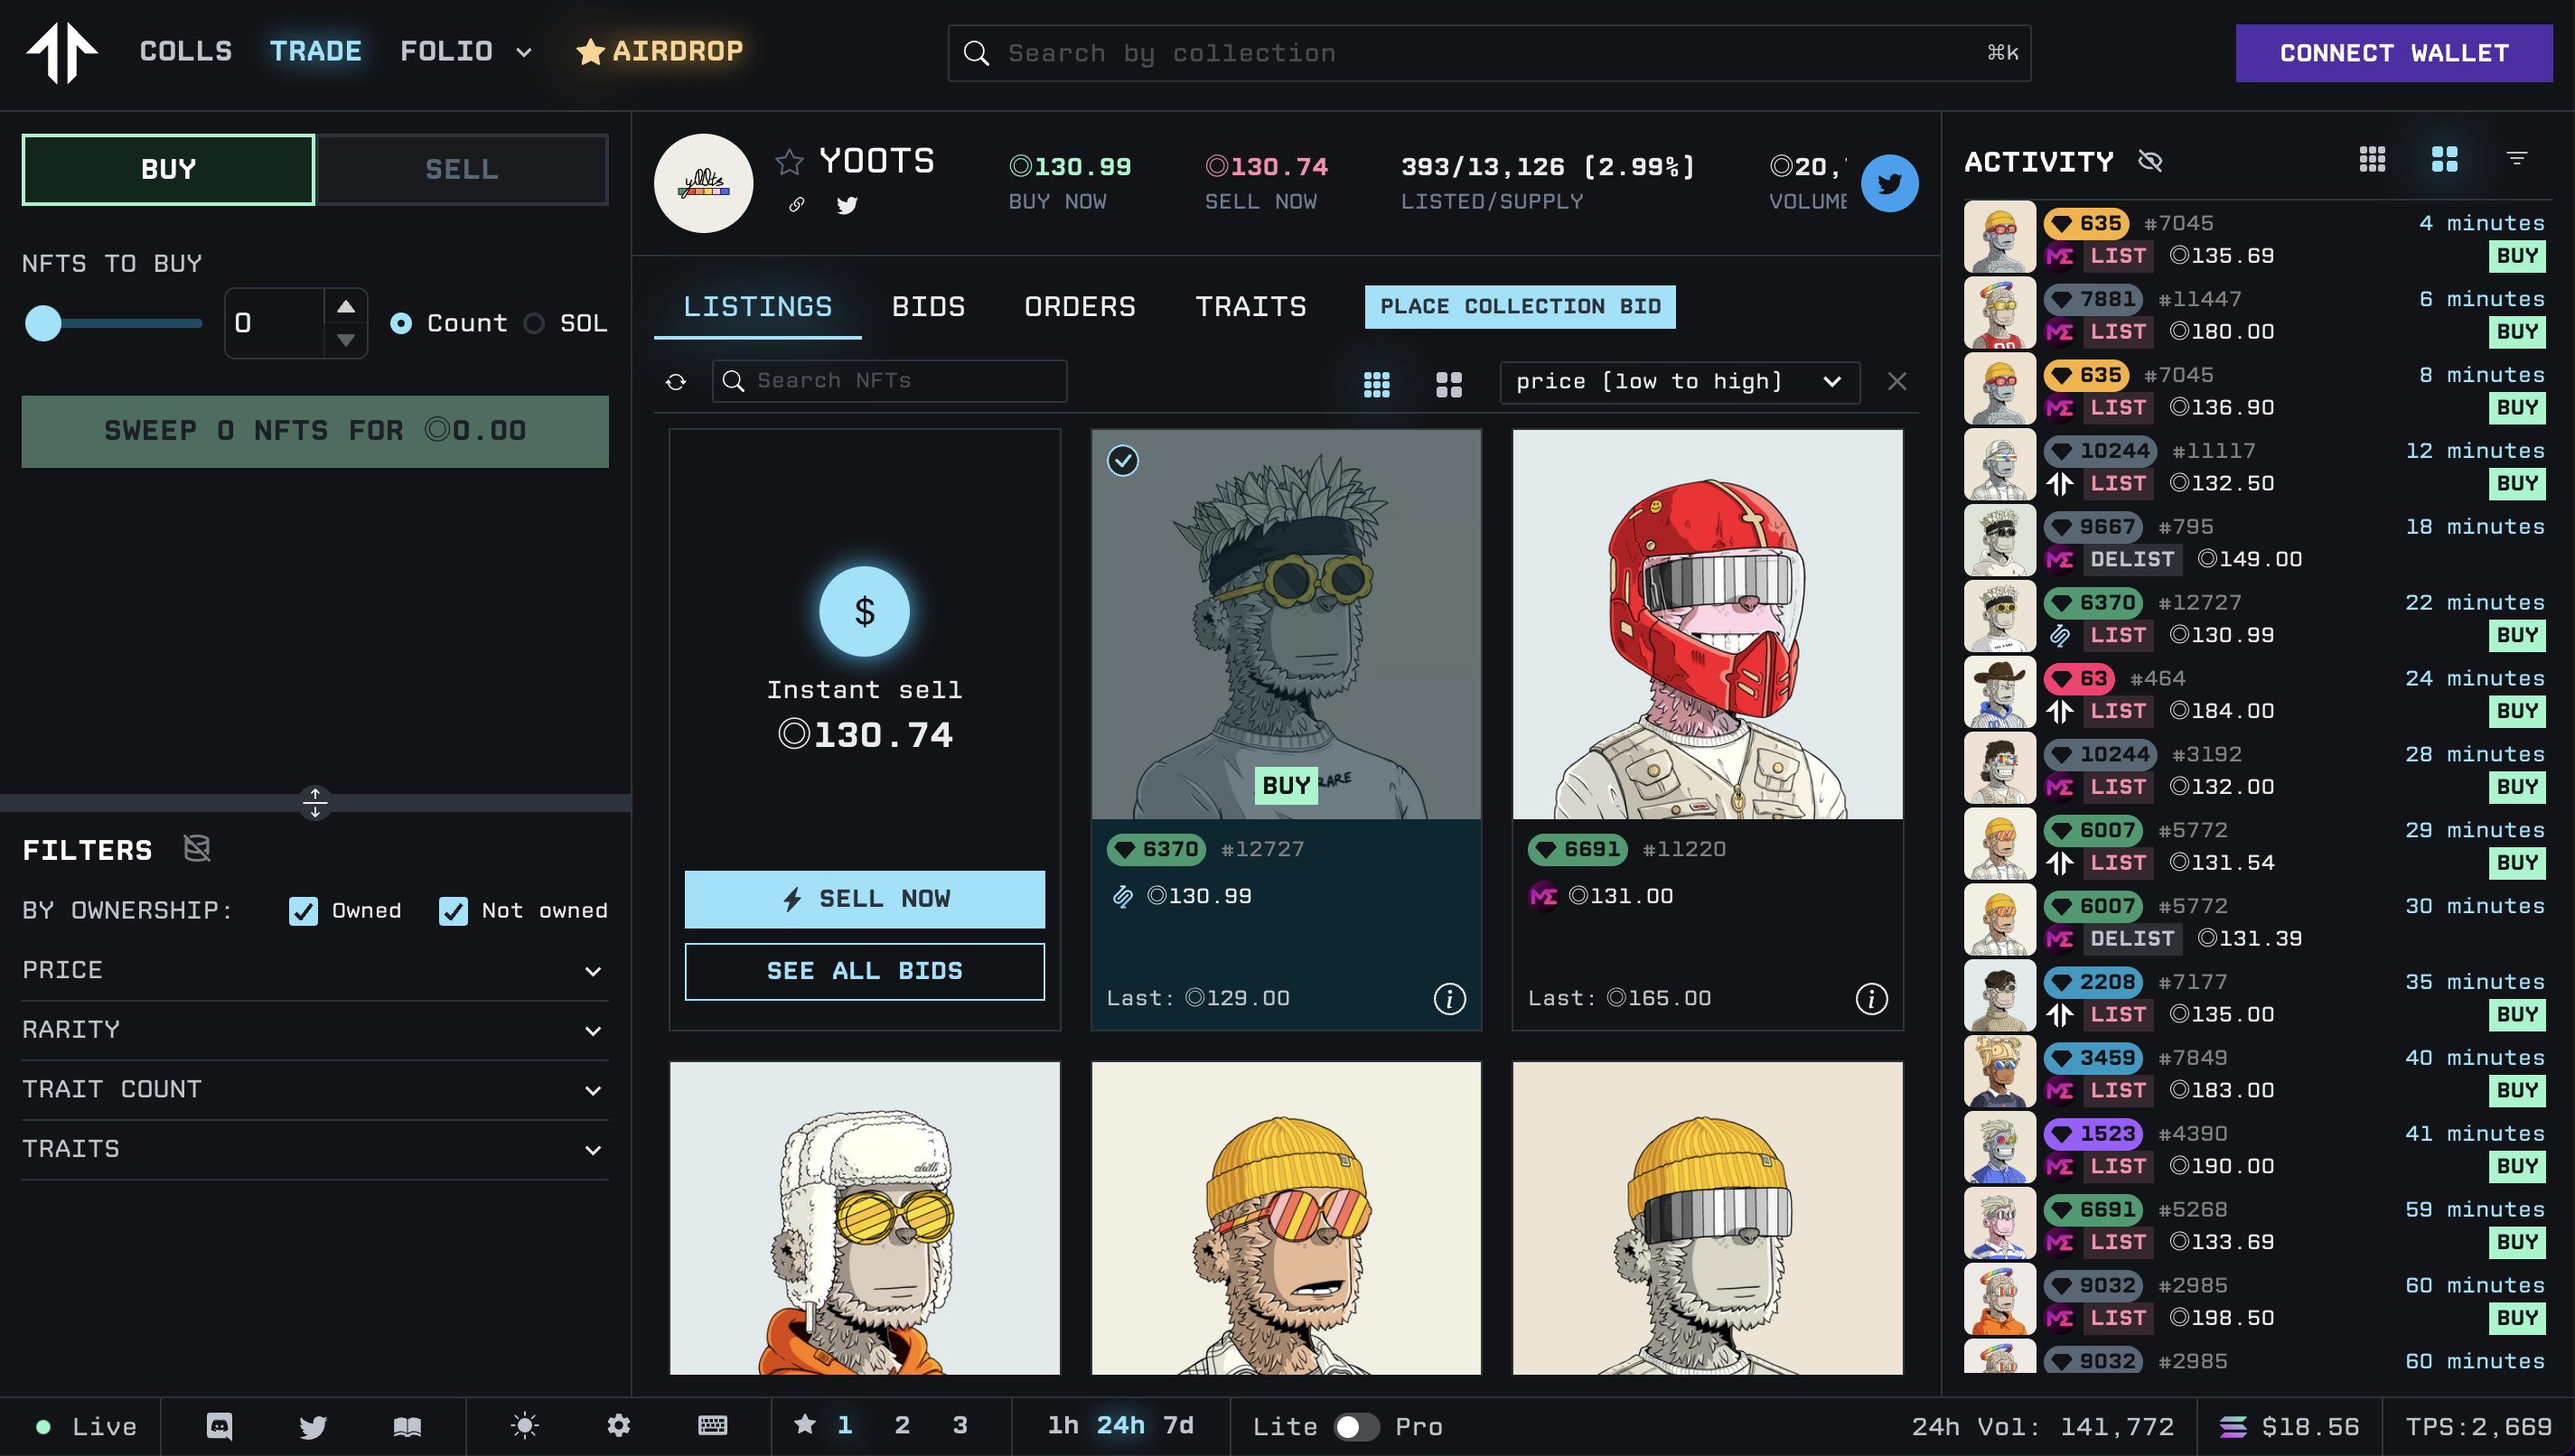This screenshot has width=2575, height=1456.
Task: Focus the Search NFTs field
Action: click(x=889, y=381)
